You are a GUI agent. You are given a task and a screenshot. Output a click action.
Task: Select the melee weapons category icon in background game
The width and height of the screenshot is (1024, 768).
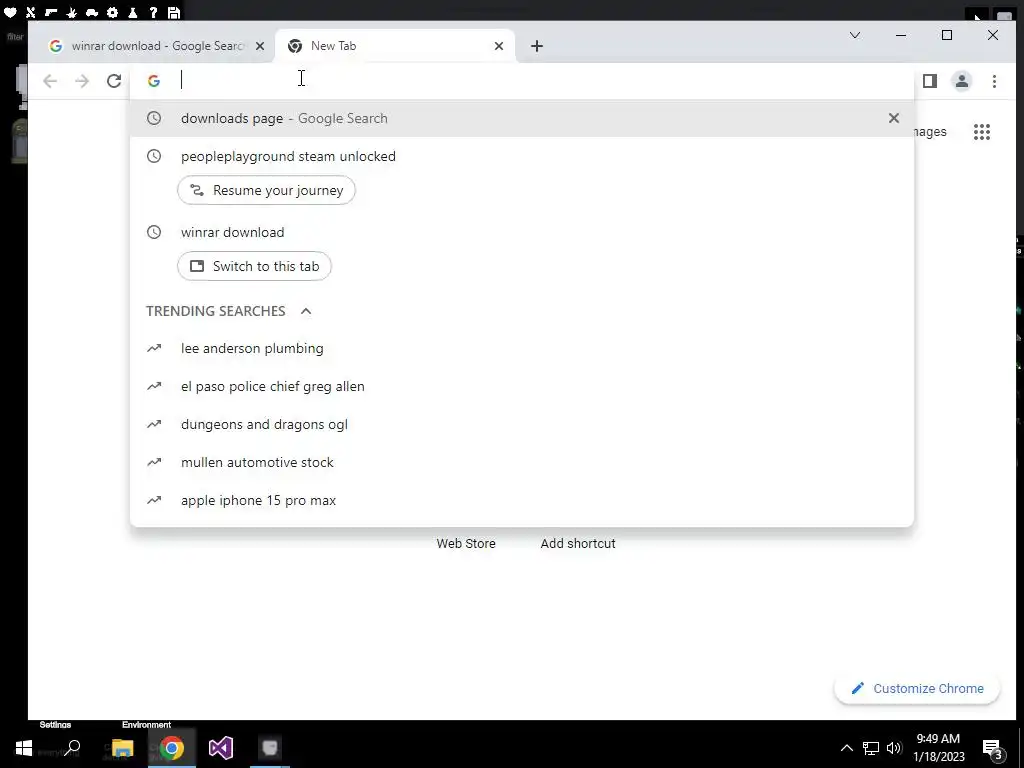coord(31,12)
